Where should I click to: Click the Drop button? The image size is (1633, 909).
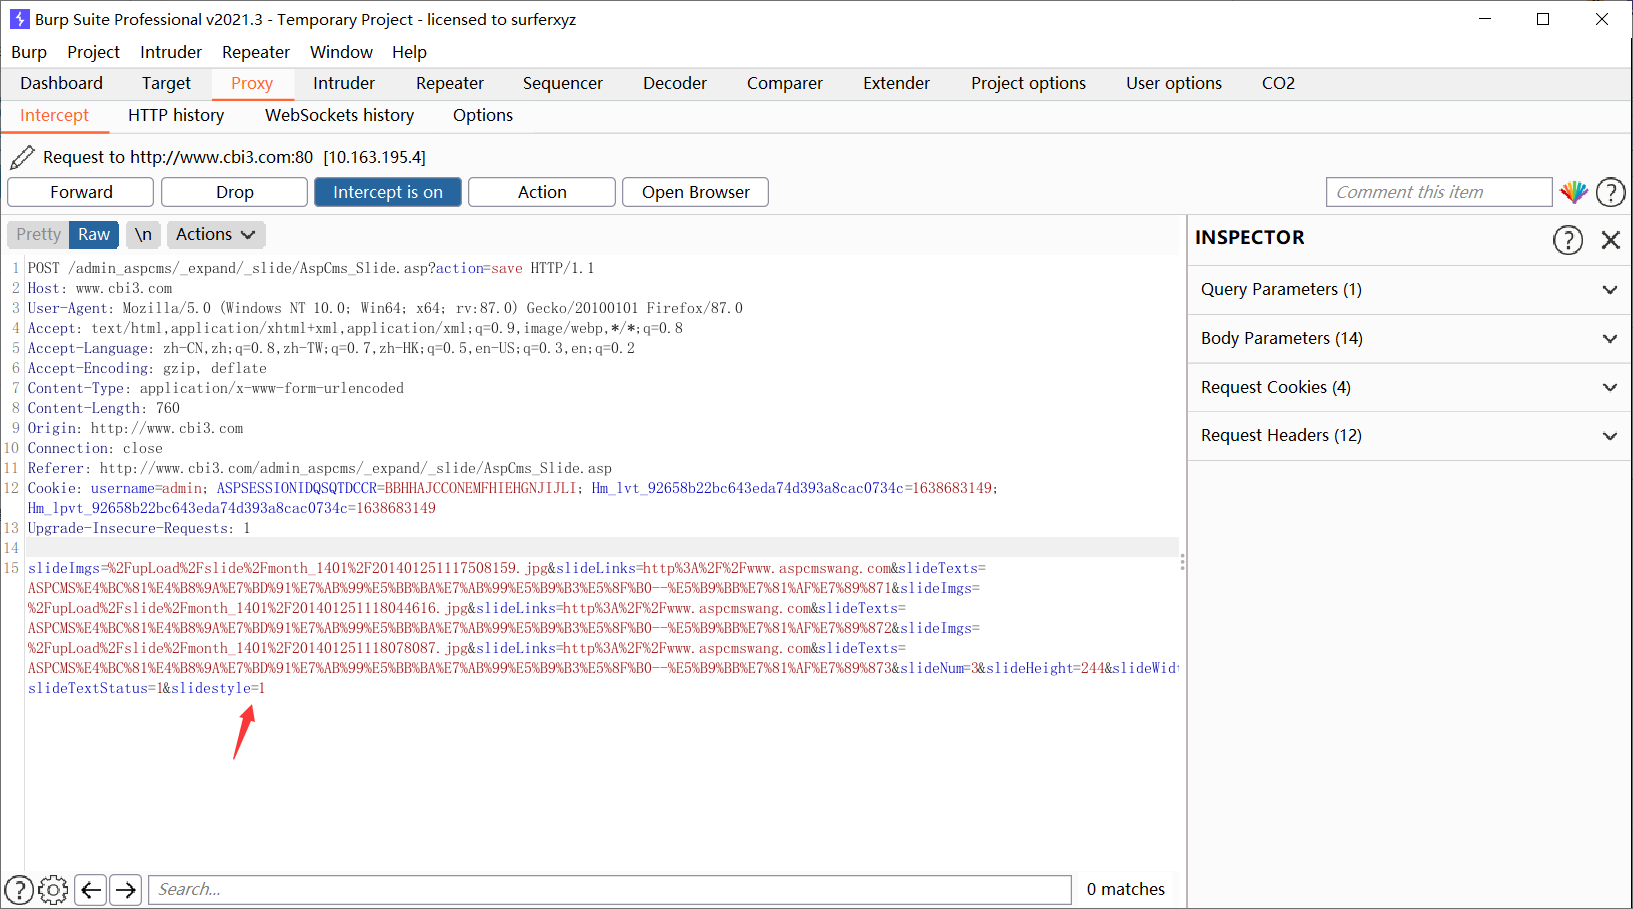click(235, 192)
